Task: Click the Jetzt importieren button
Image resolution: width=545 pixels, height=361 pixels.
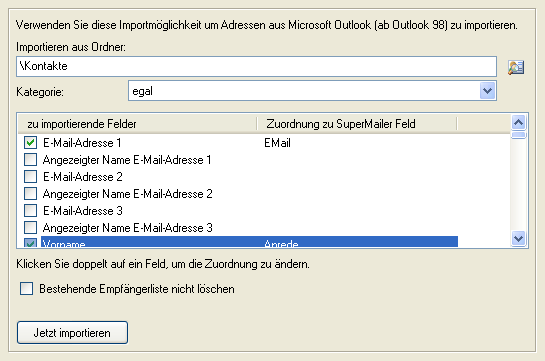Action: [x=72, y=333]
